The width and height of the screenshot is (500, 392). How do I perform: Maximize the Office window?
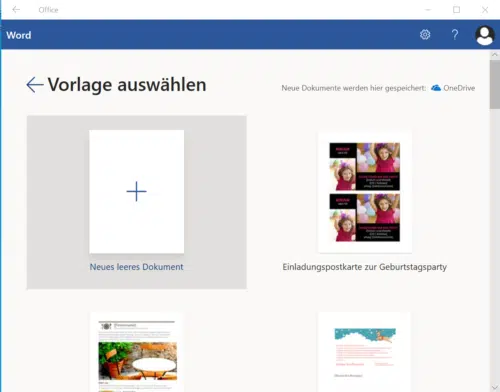(456, 10)
